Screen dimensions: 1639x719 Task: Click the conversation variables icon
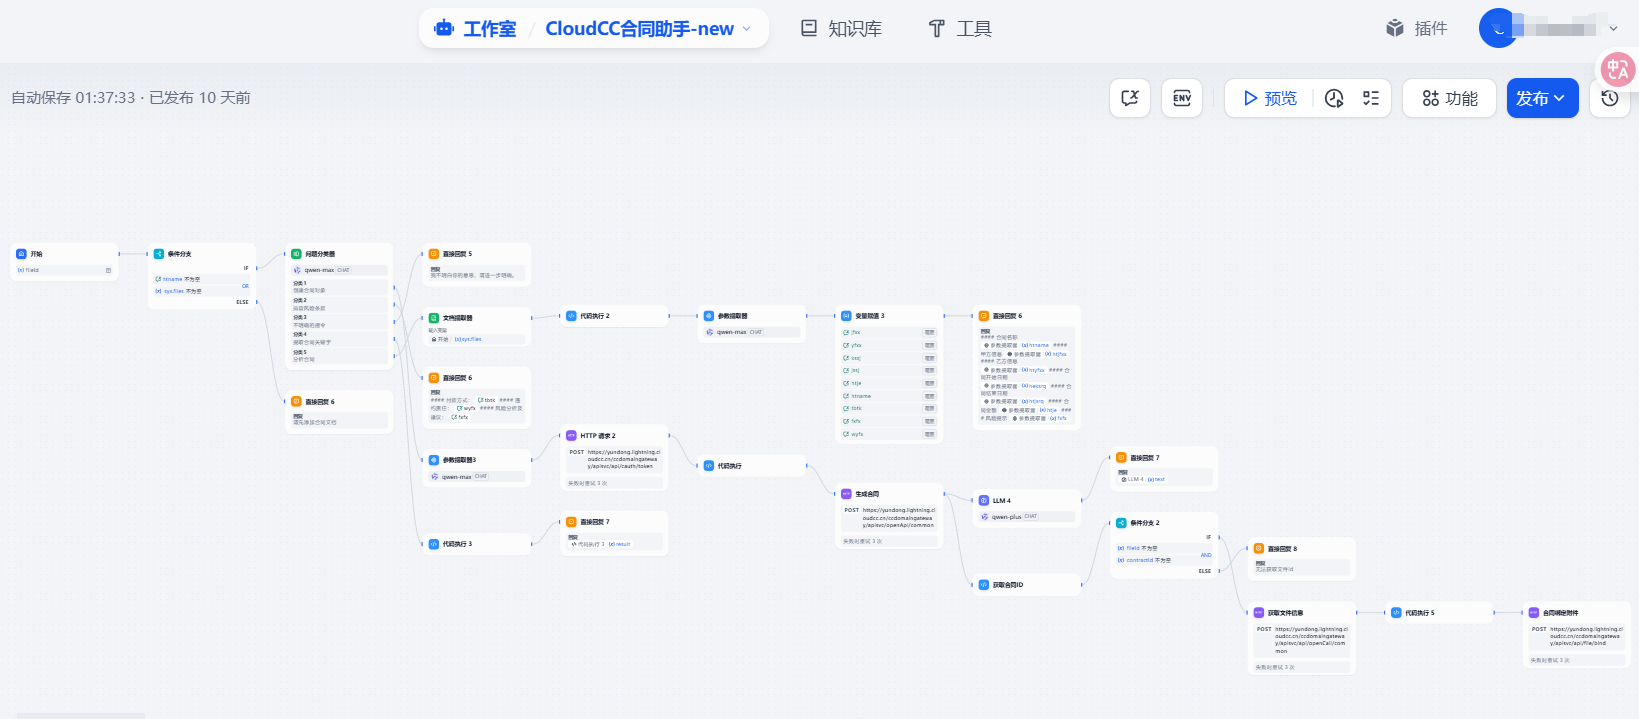1130,98
